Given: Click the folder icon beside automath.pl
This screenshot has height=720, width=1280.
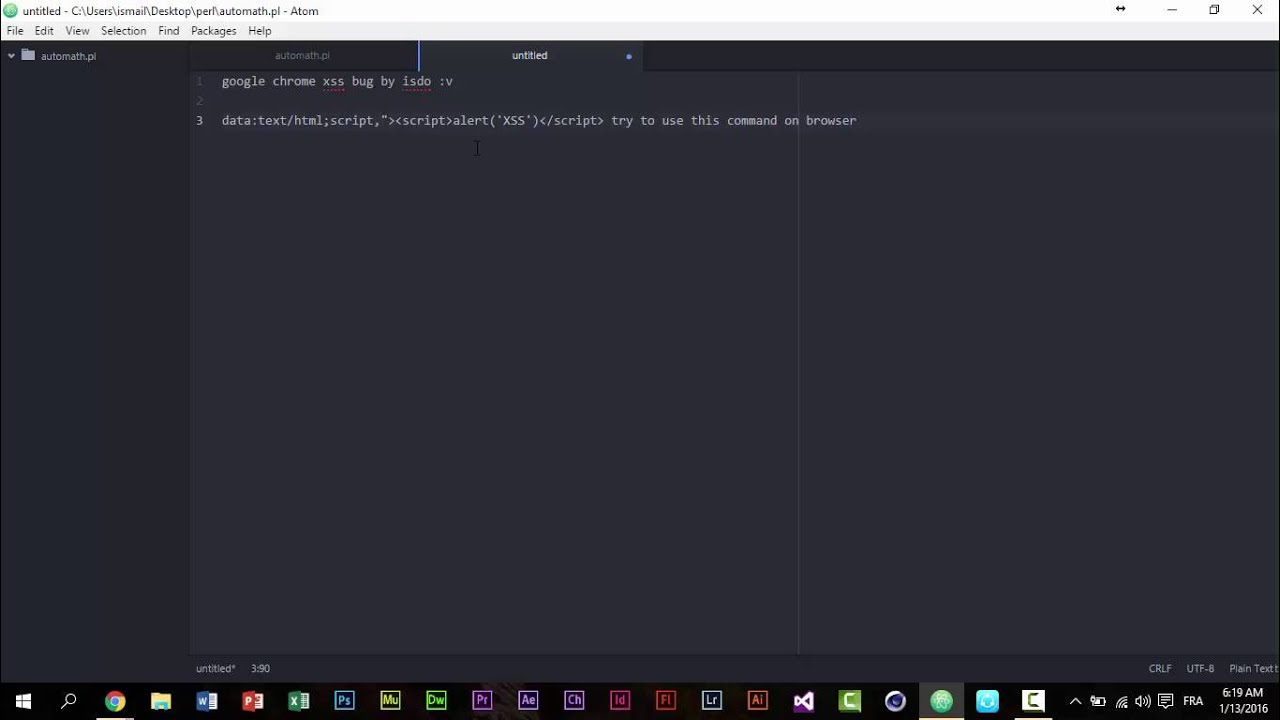Looking at the screenshot, I should coord(28,56).
